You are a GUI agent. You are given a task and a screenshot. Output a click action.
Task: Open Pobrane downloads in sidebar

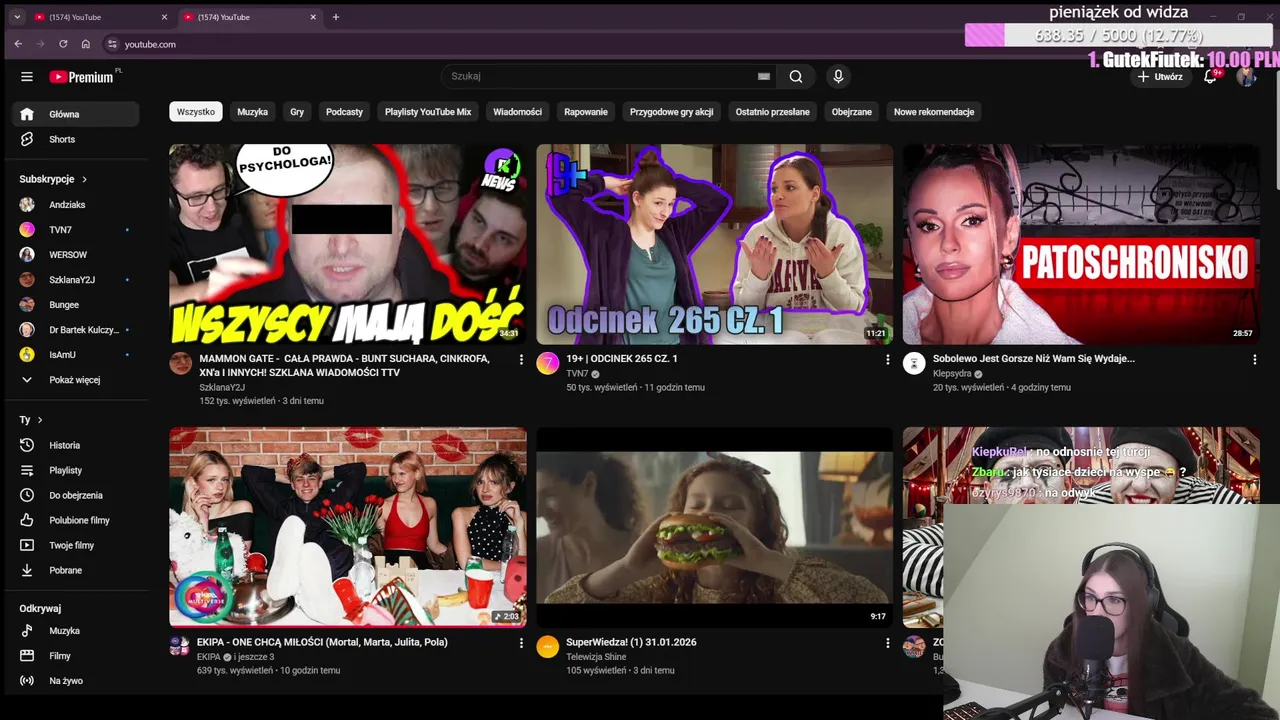[x=76, y=570]
